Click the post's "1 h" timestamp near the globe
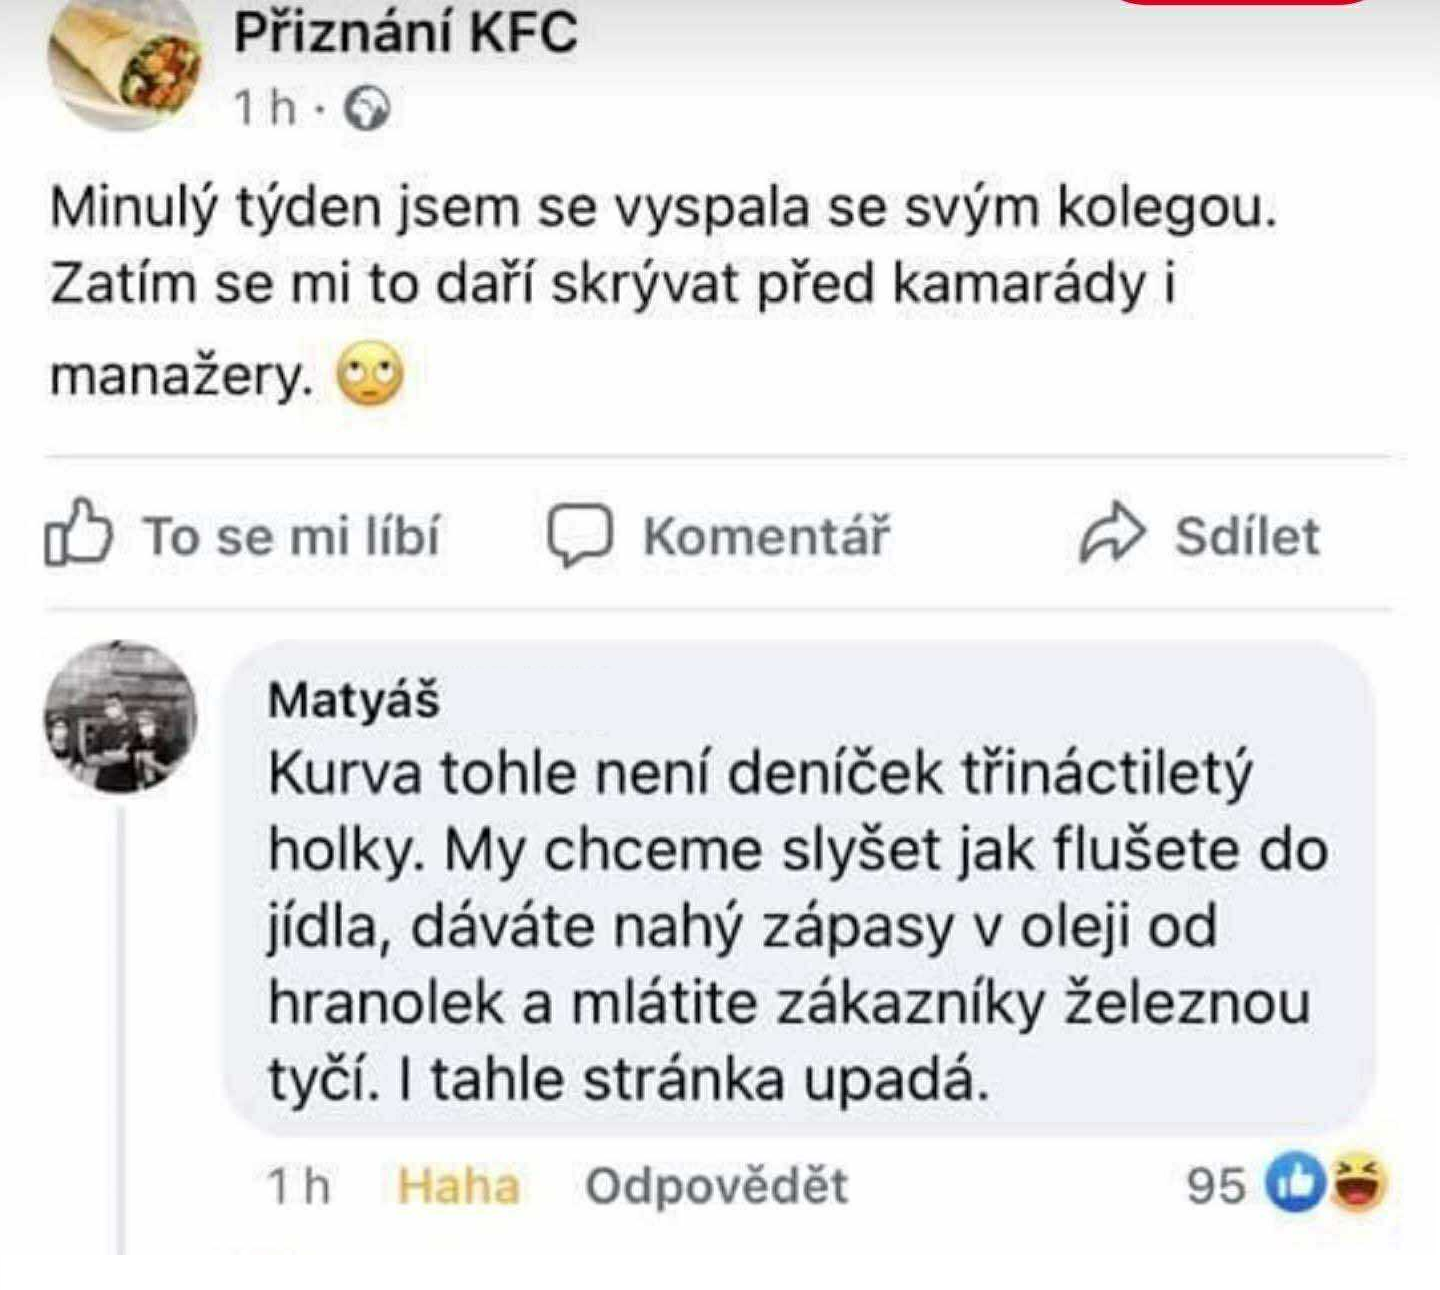 click(265, 108)
